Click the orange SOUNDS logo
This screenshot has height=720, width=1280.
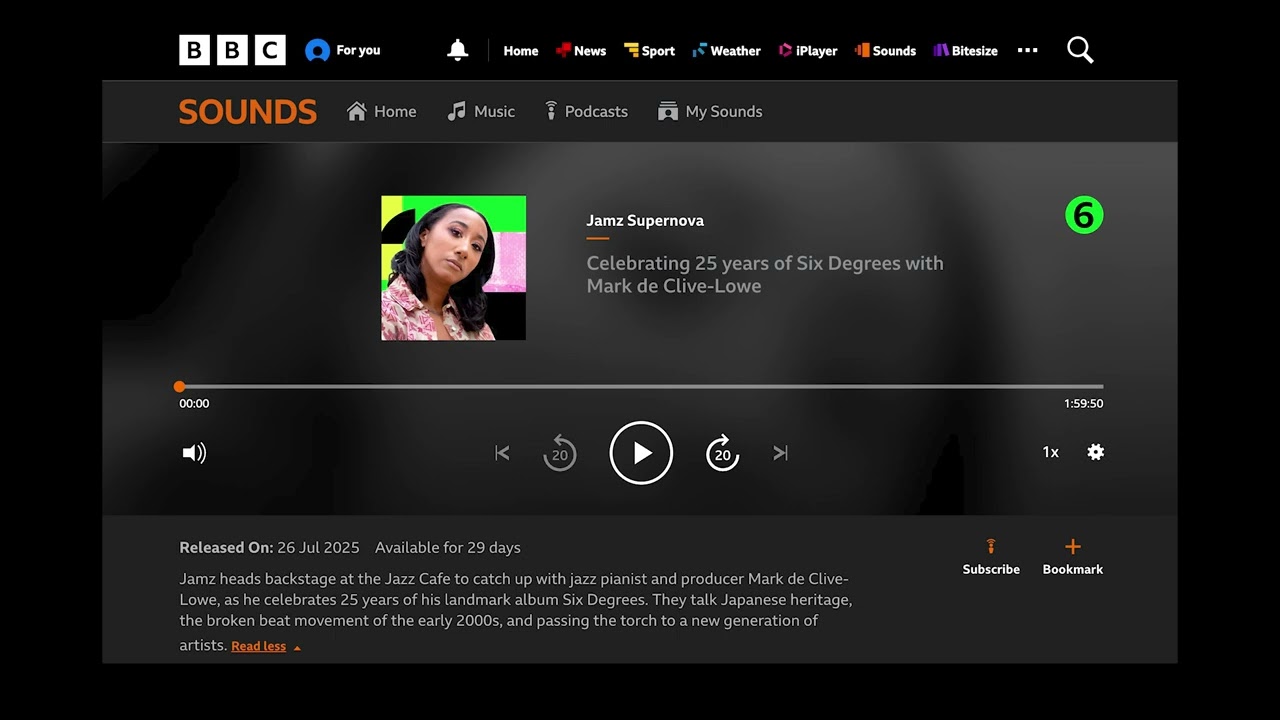tap(248, 112)
